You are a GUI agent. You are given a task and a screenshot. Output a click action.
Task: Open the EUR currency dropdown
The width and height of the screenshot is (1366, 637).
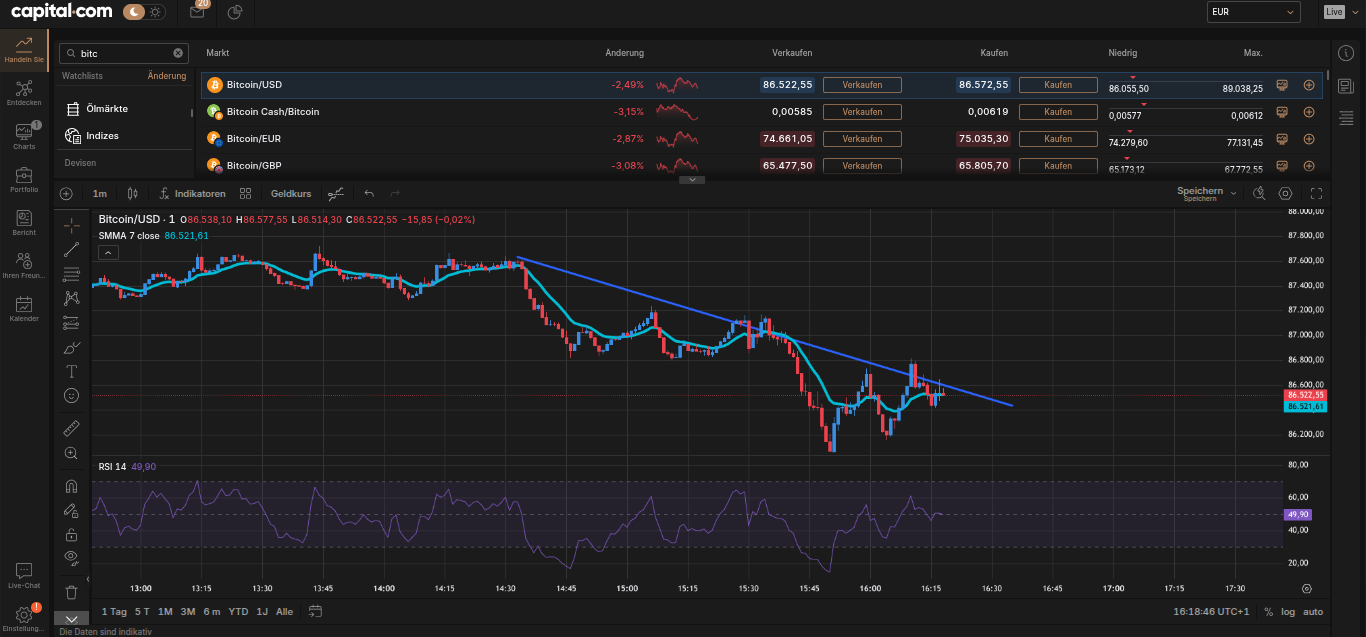coord(1253,12)
